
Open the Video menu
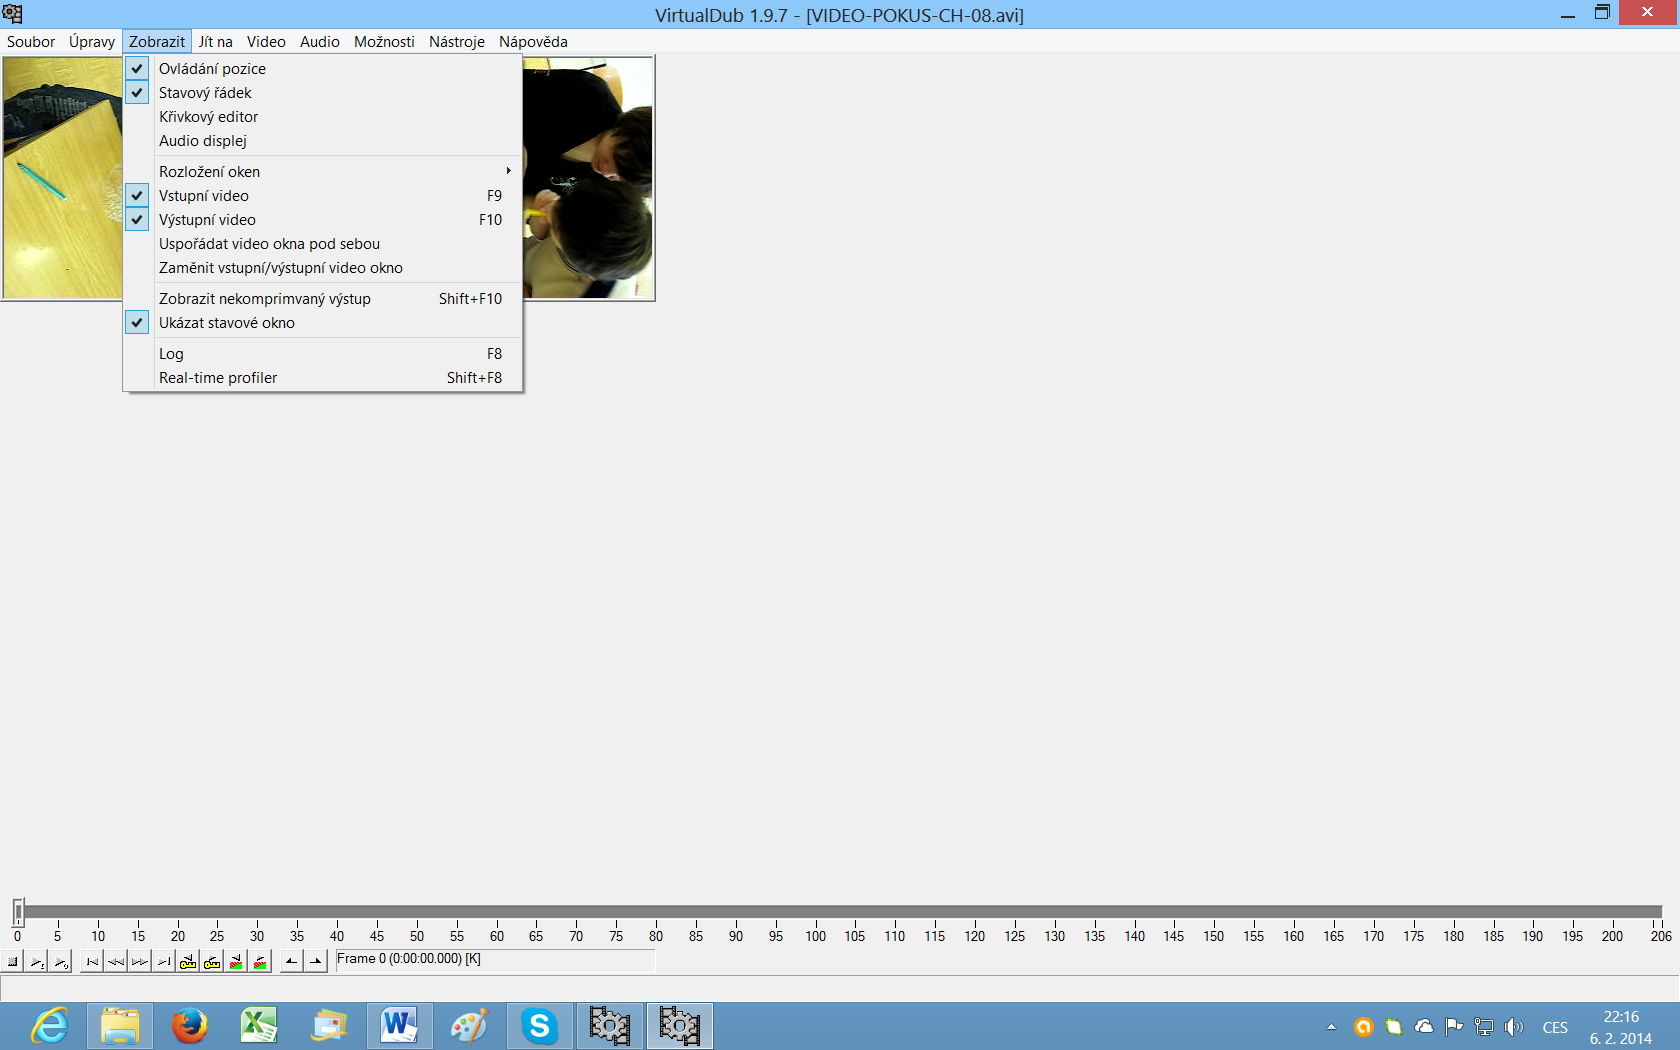pos(266,42)
